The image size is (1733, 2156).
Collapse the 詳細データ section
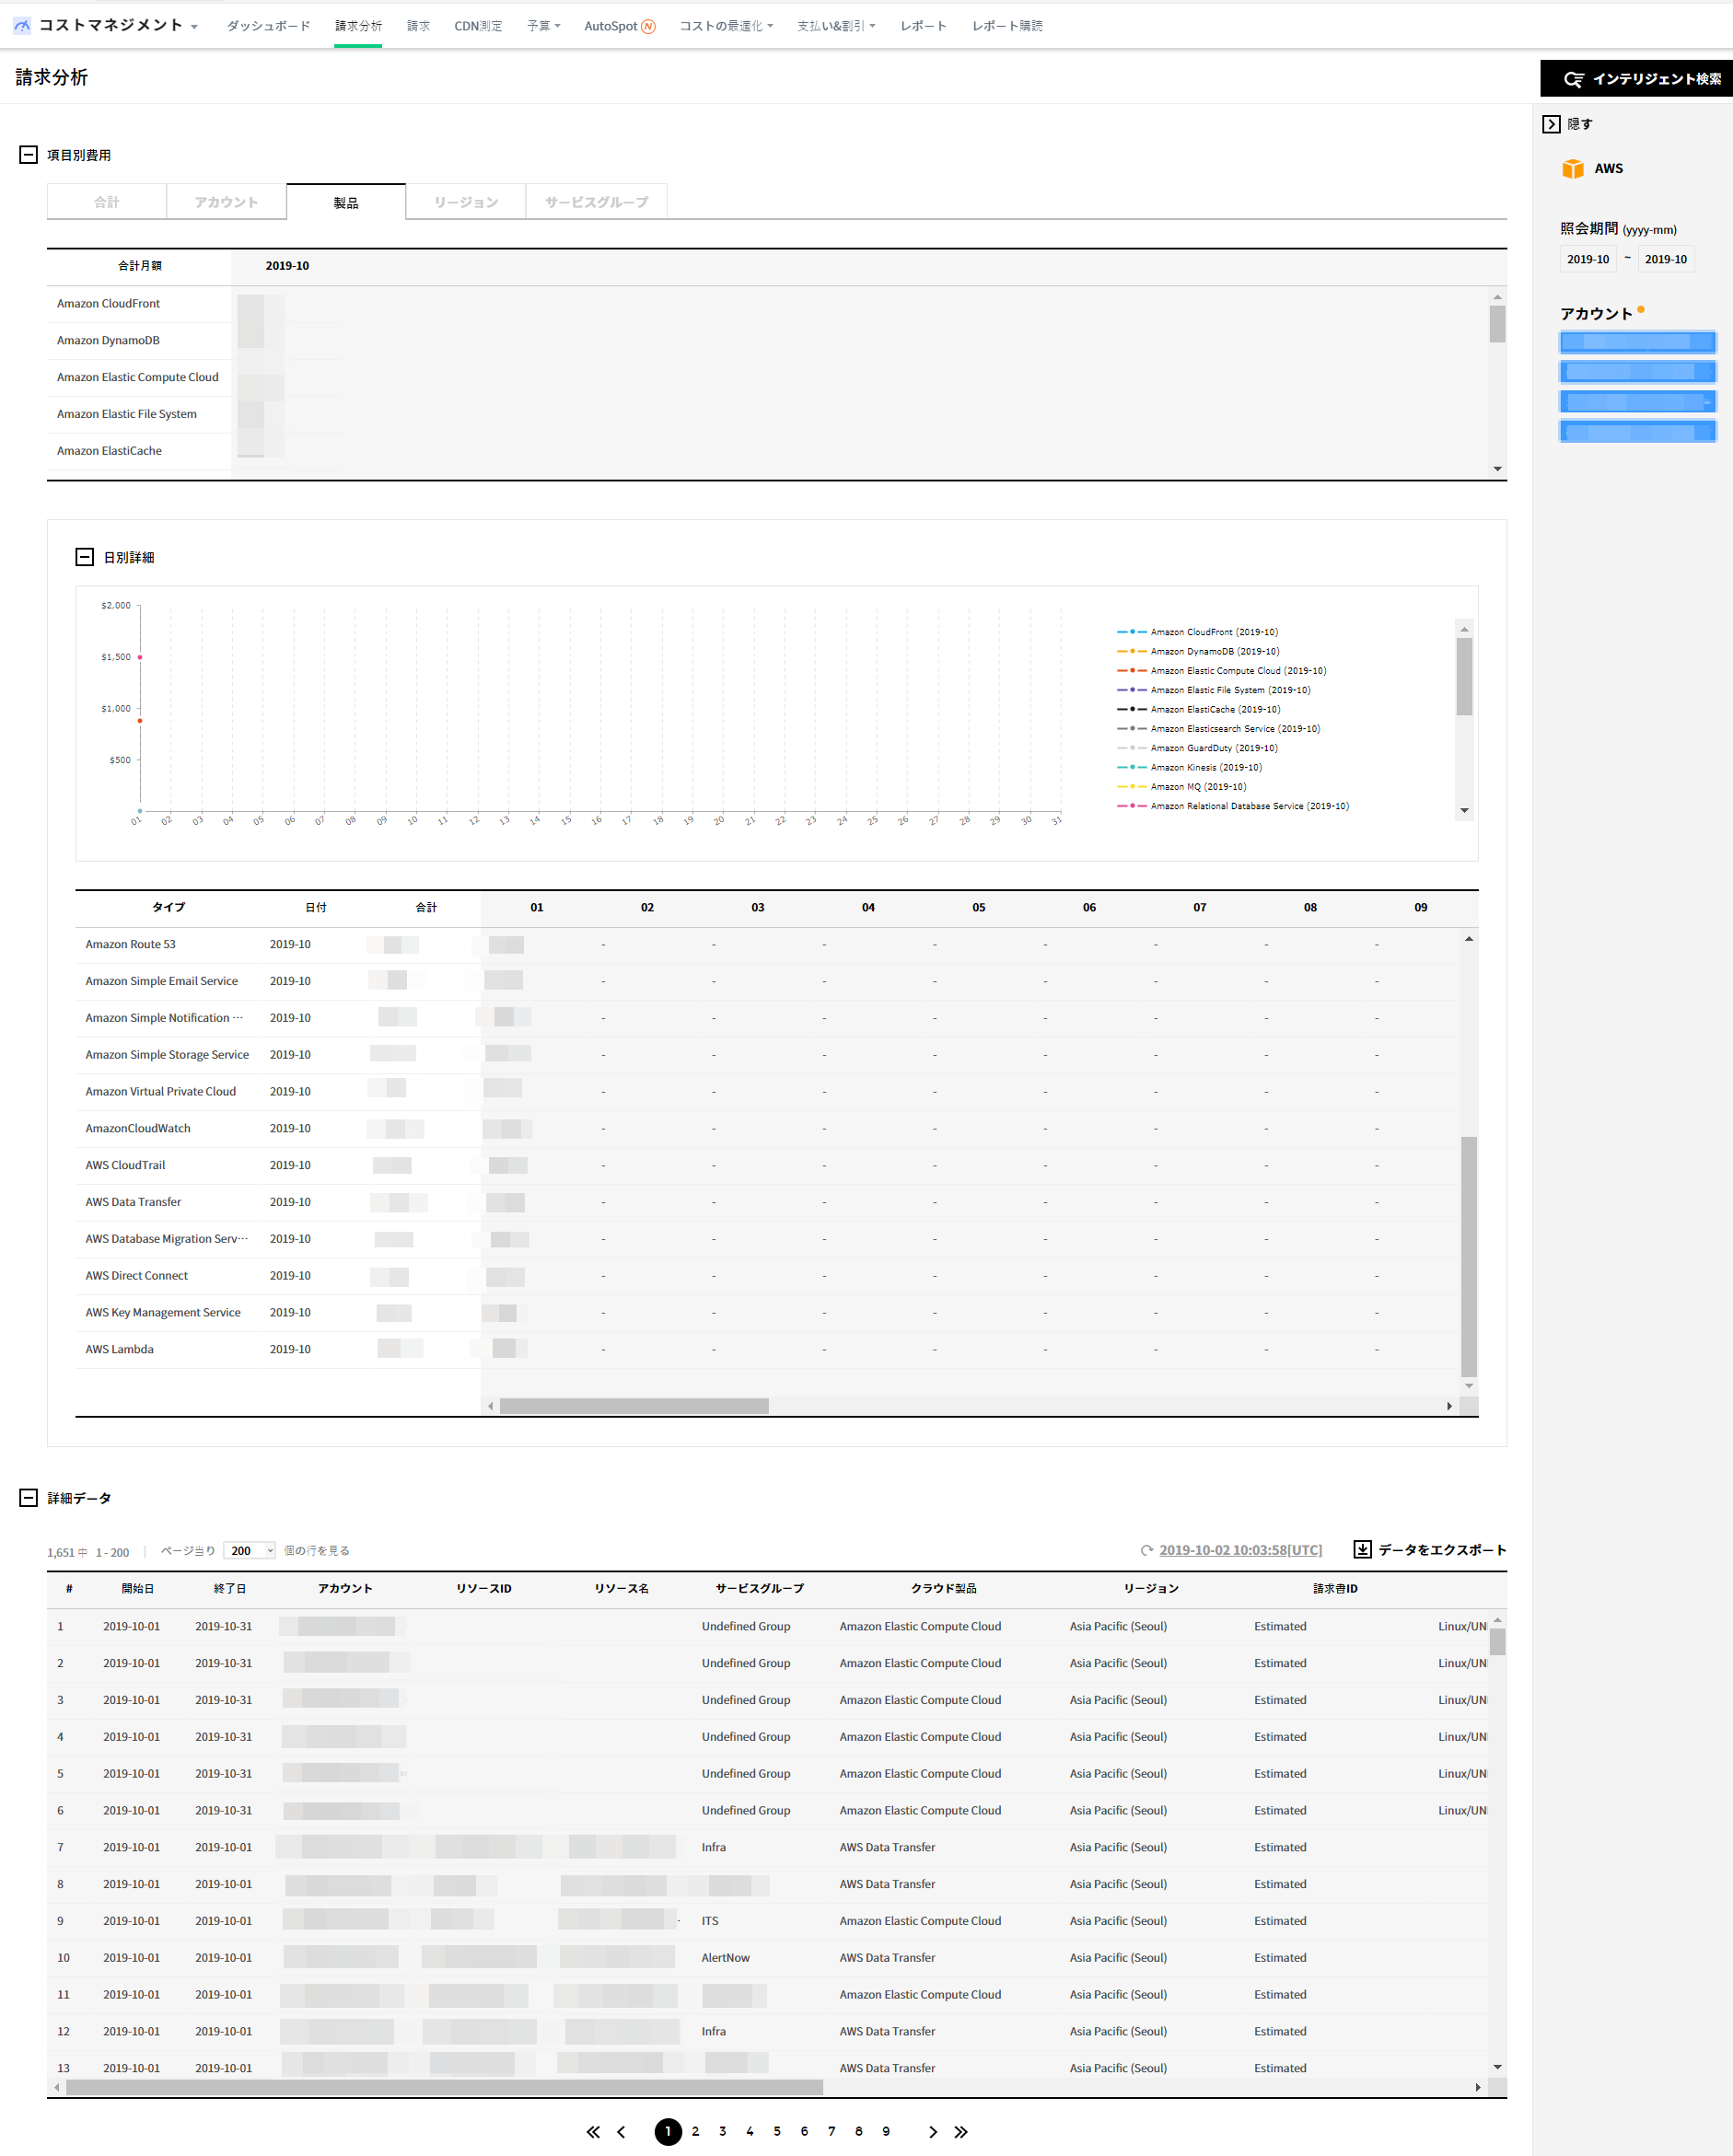point(29,1497)
